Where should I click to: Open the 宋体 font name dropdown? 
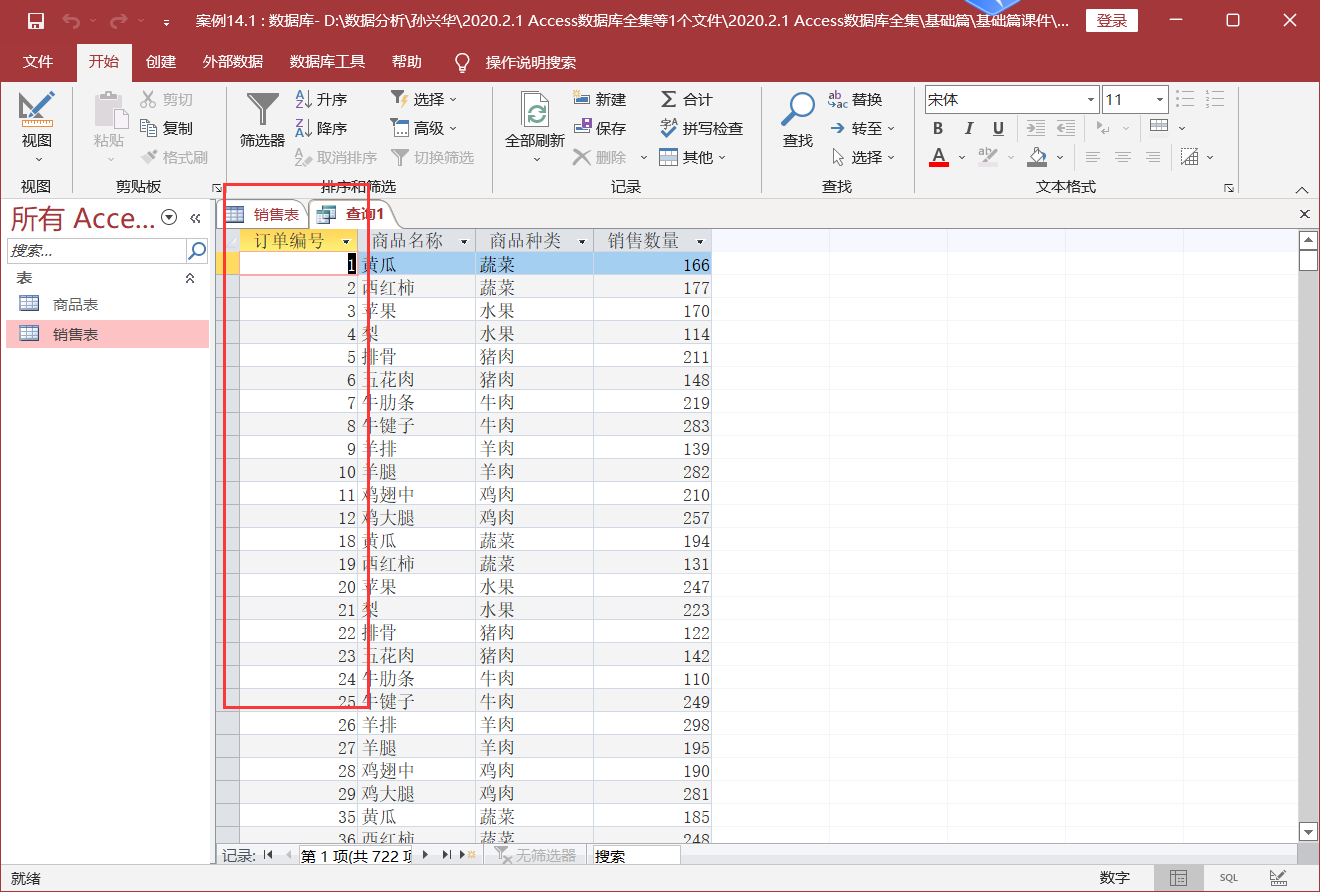click(1091, 100)
